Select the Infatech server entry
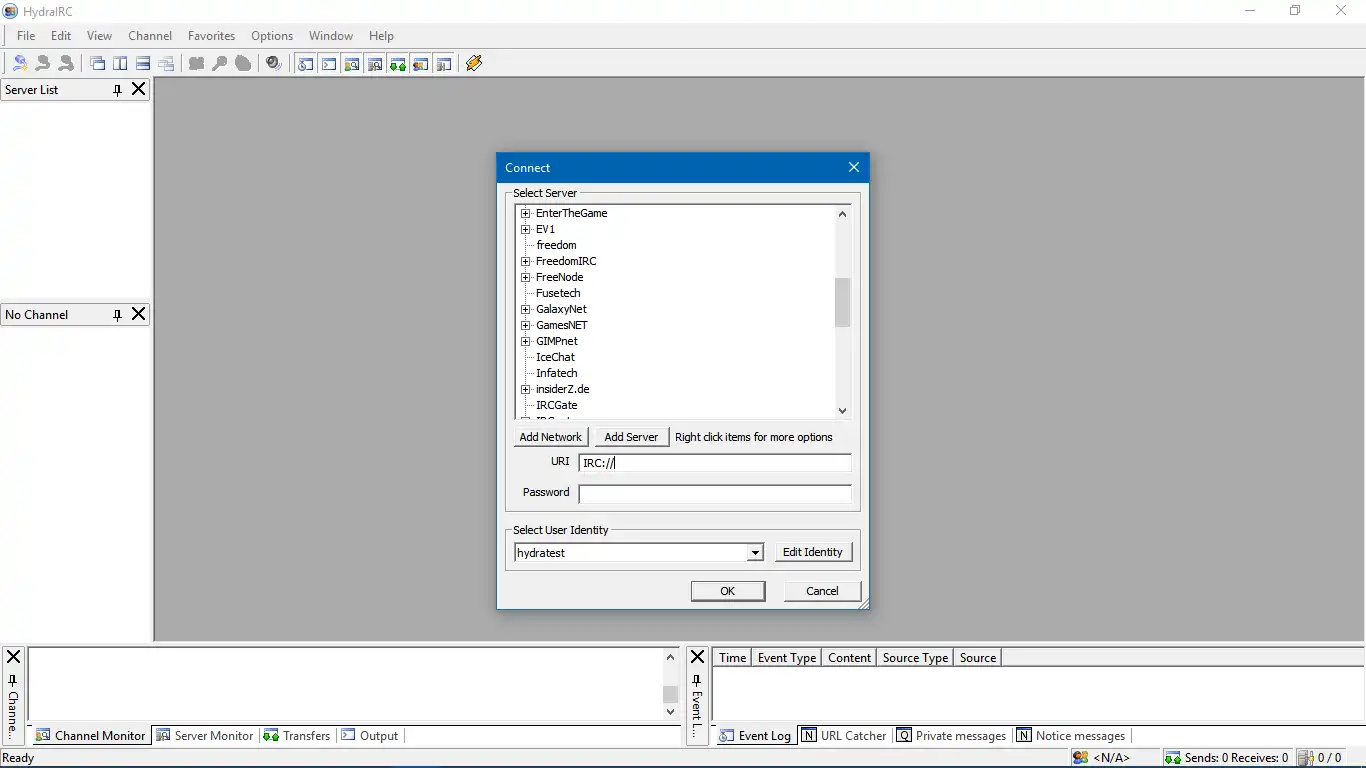 click(556, 373)
